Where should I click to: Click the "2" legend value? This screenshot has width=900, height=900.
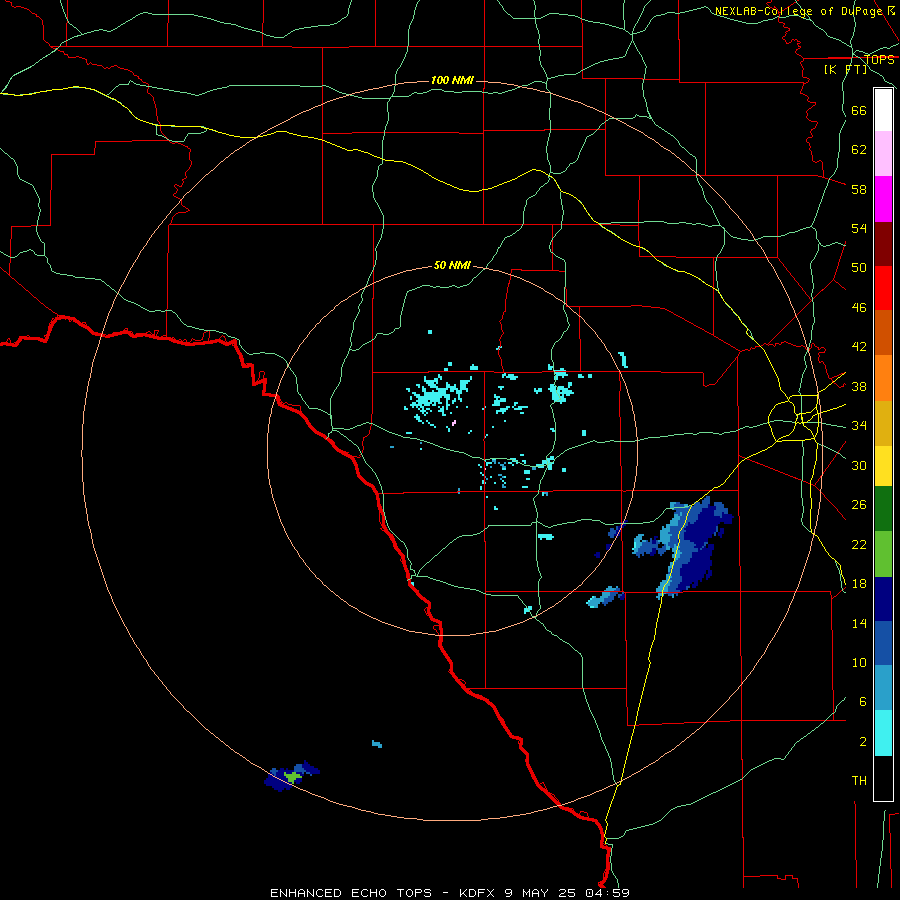863,741
